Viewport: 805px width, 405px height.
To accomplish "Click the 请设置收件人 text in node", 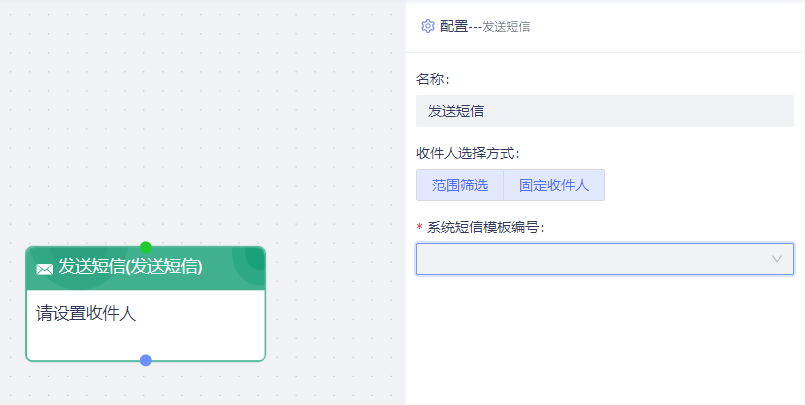I will (86, 314).
